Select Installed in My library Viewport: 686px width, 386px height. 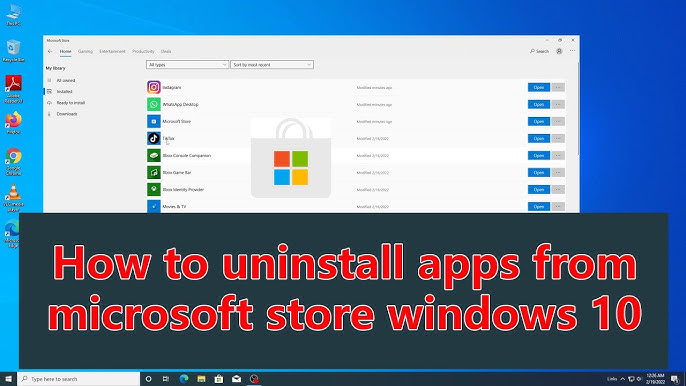click(x=64, y=91)
